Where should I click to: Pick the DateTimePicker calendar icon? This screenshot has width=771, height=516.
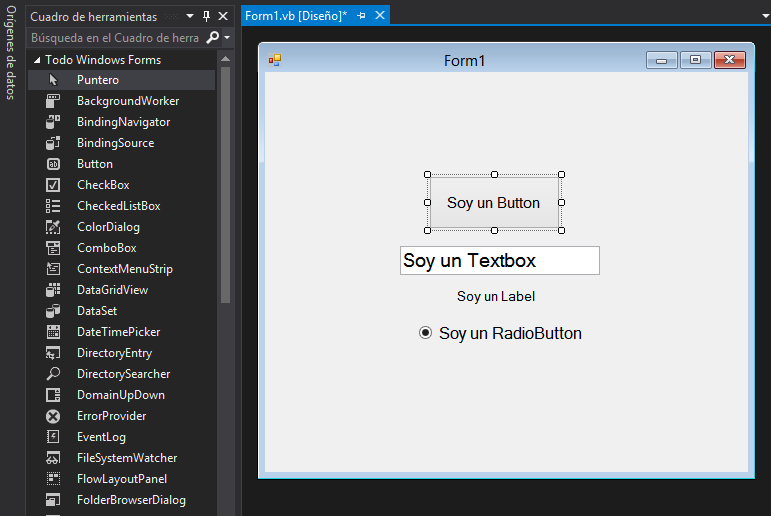click(x=53, y=332)
